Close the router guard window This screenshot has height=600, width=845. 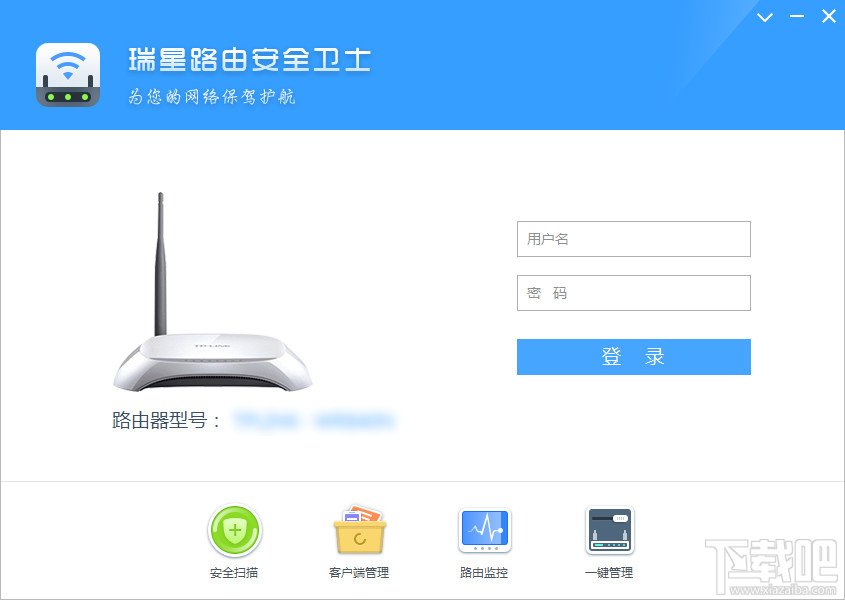[x=829, y=17]
